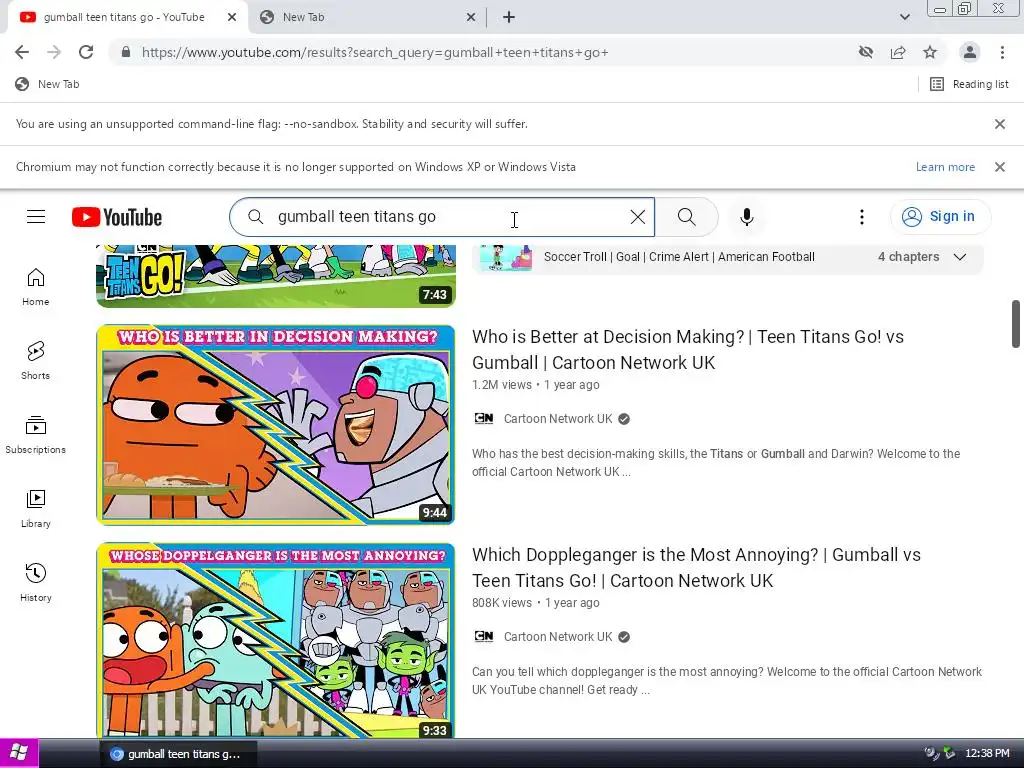Open Library in sidebar
The image size is (1024, 768).
click(35, 509)
